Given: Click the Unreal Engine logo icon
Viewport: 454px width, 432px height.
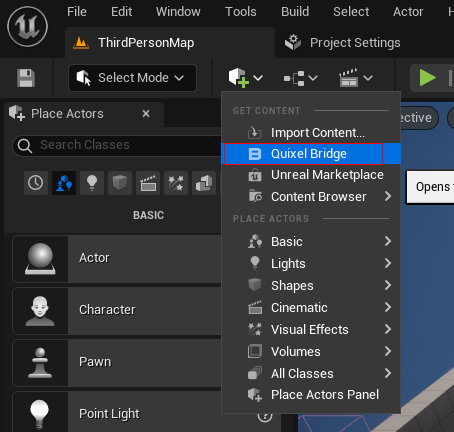Looking at the screenshot, I should tap(28, 27).
